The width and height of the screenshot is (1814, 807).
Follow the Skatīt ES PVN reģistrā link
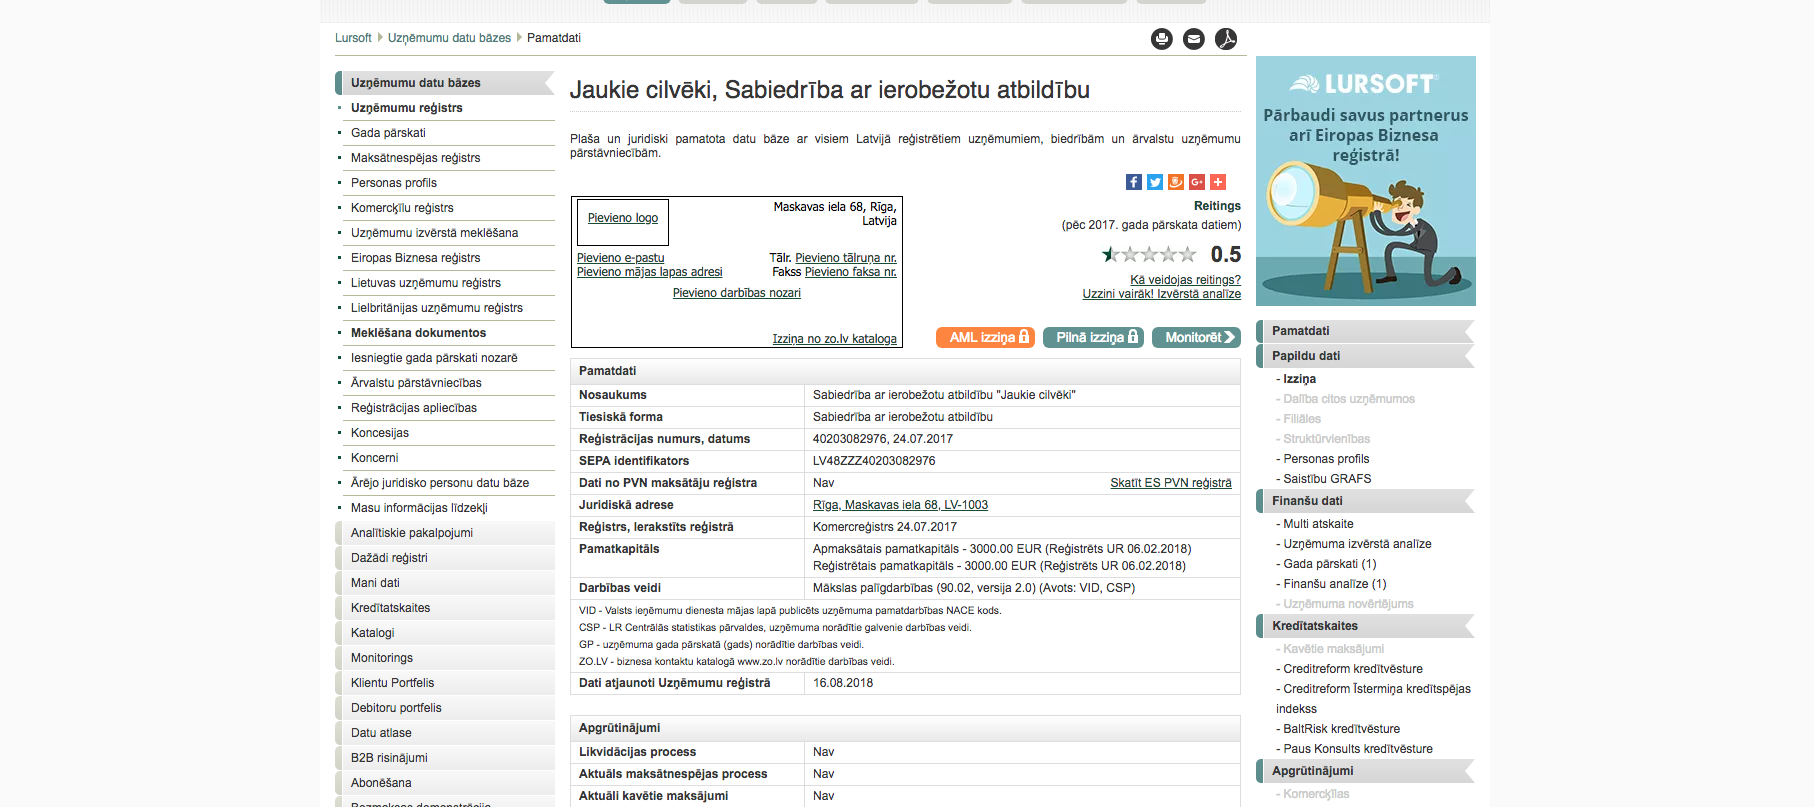coord(1170,483)
